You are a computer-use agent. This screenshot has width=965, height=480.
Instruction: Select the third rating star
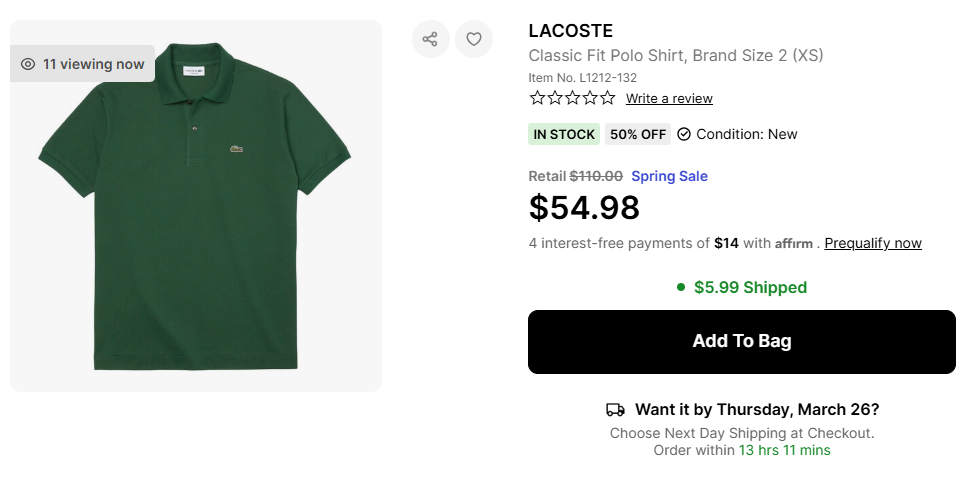[x=572, y=98]
